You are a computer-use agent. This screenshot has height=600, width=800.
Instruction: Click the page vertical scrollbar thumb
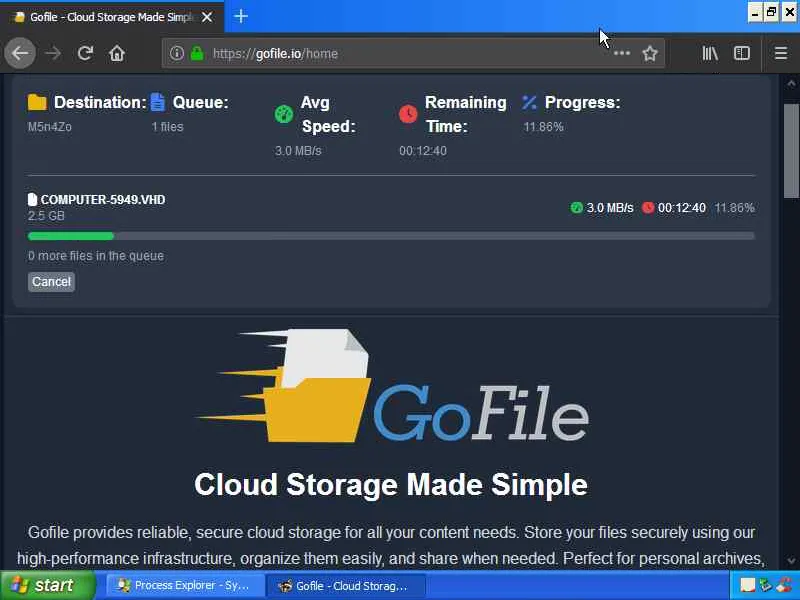[x=791, y=151]
